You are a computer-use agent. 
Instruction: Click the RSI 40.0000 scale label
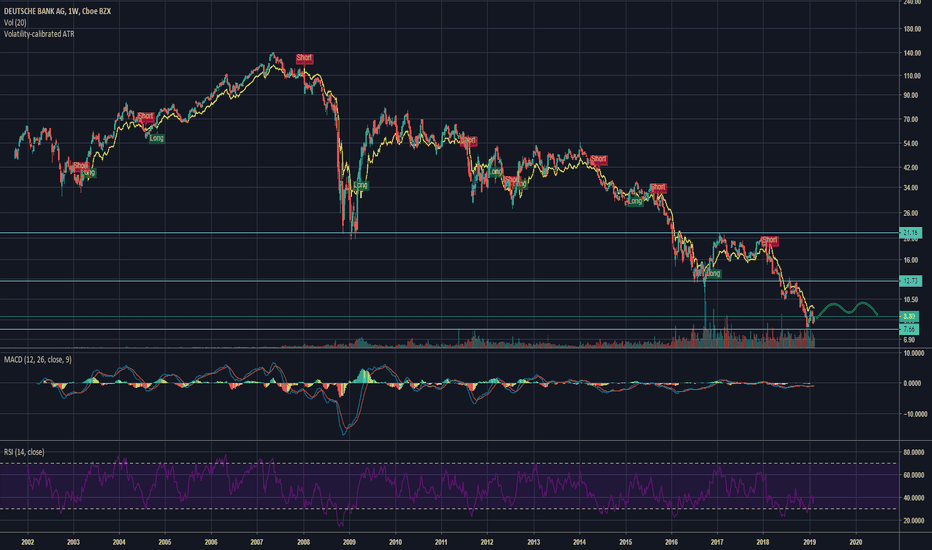coord(914,498)
